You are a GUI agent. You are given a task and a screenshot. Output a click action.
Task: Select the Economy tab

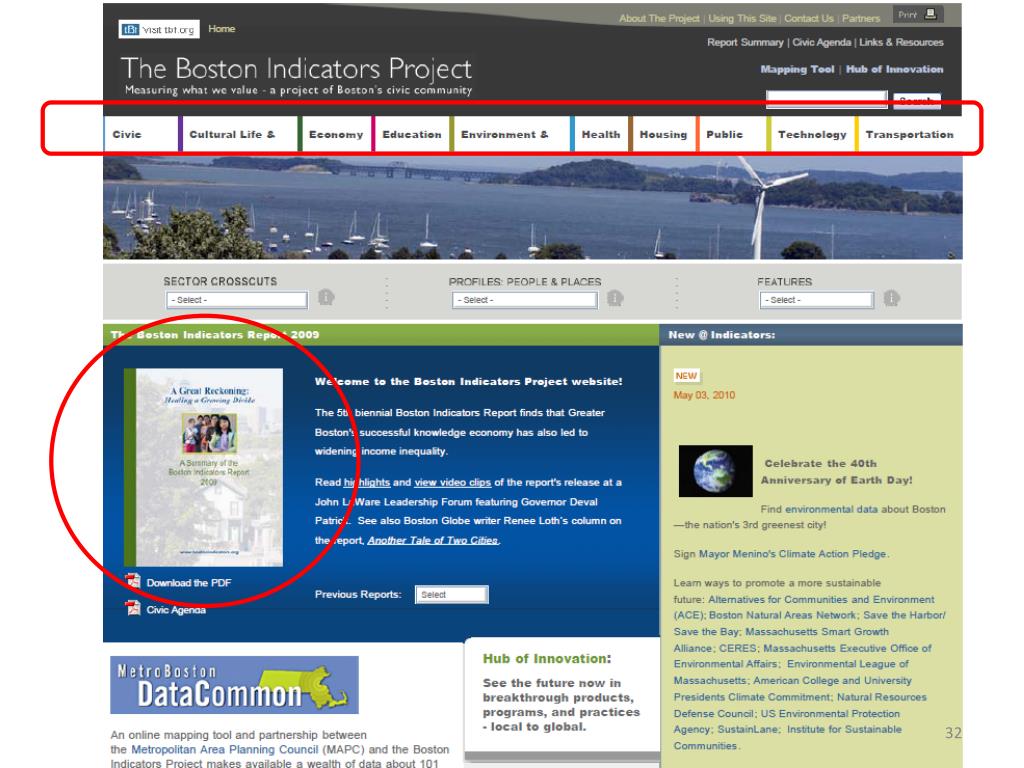click(x=336, y=134)
